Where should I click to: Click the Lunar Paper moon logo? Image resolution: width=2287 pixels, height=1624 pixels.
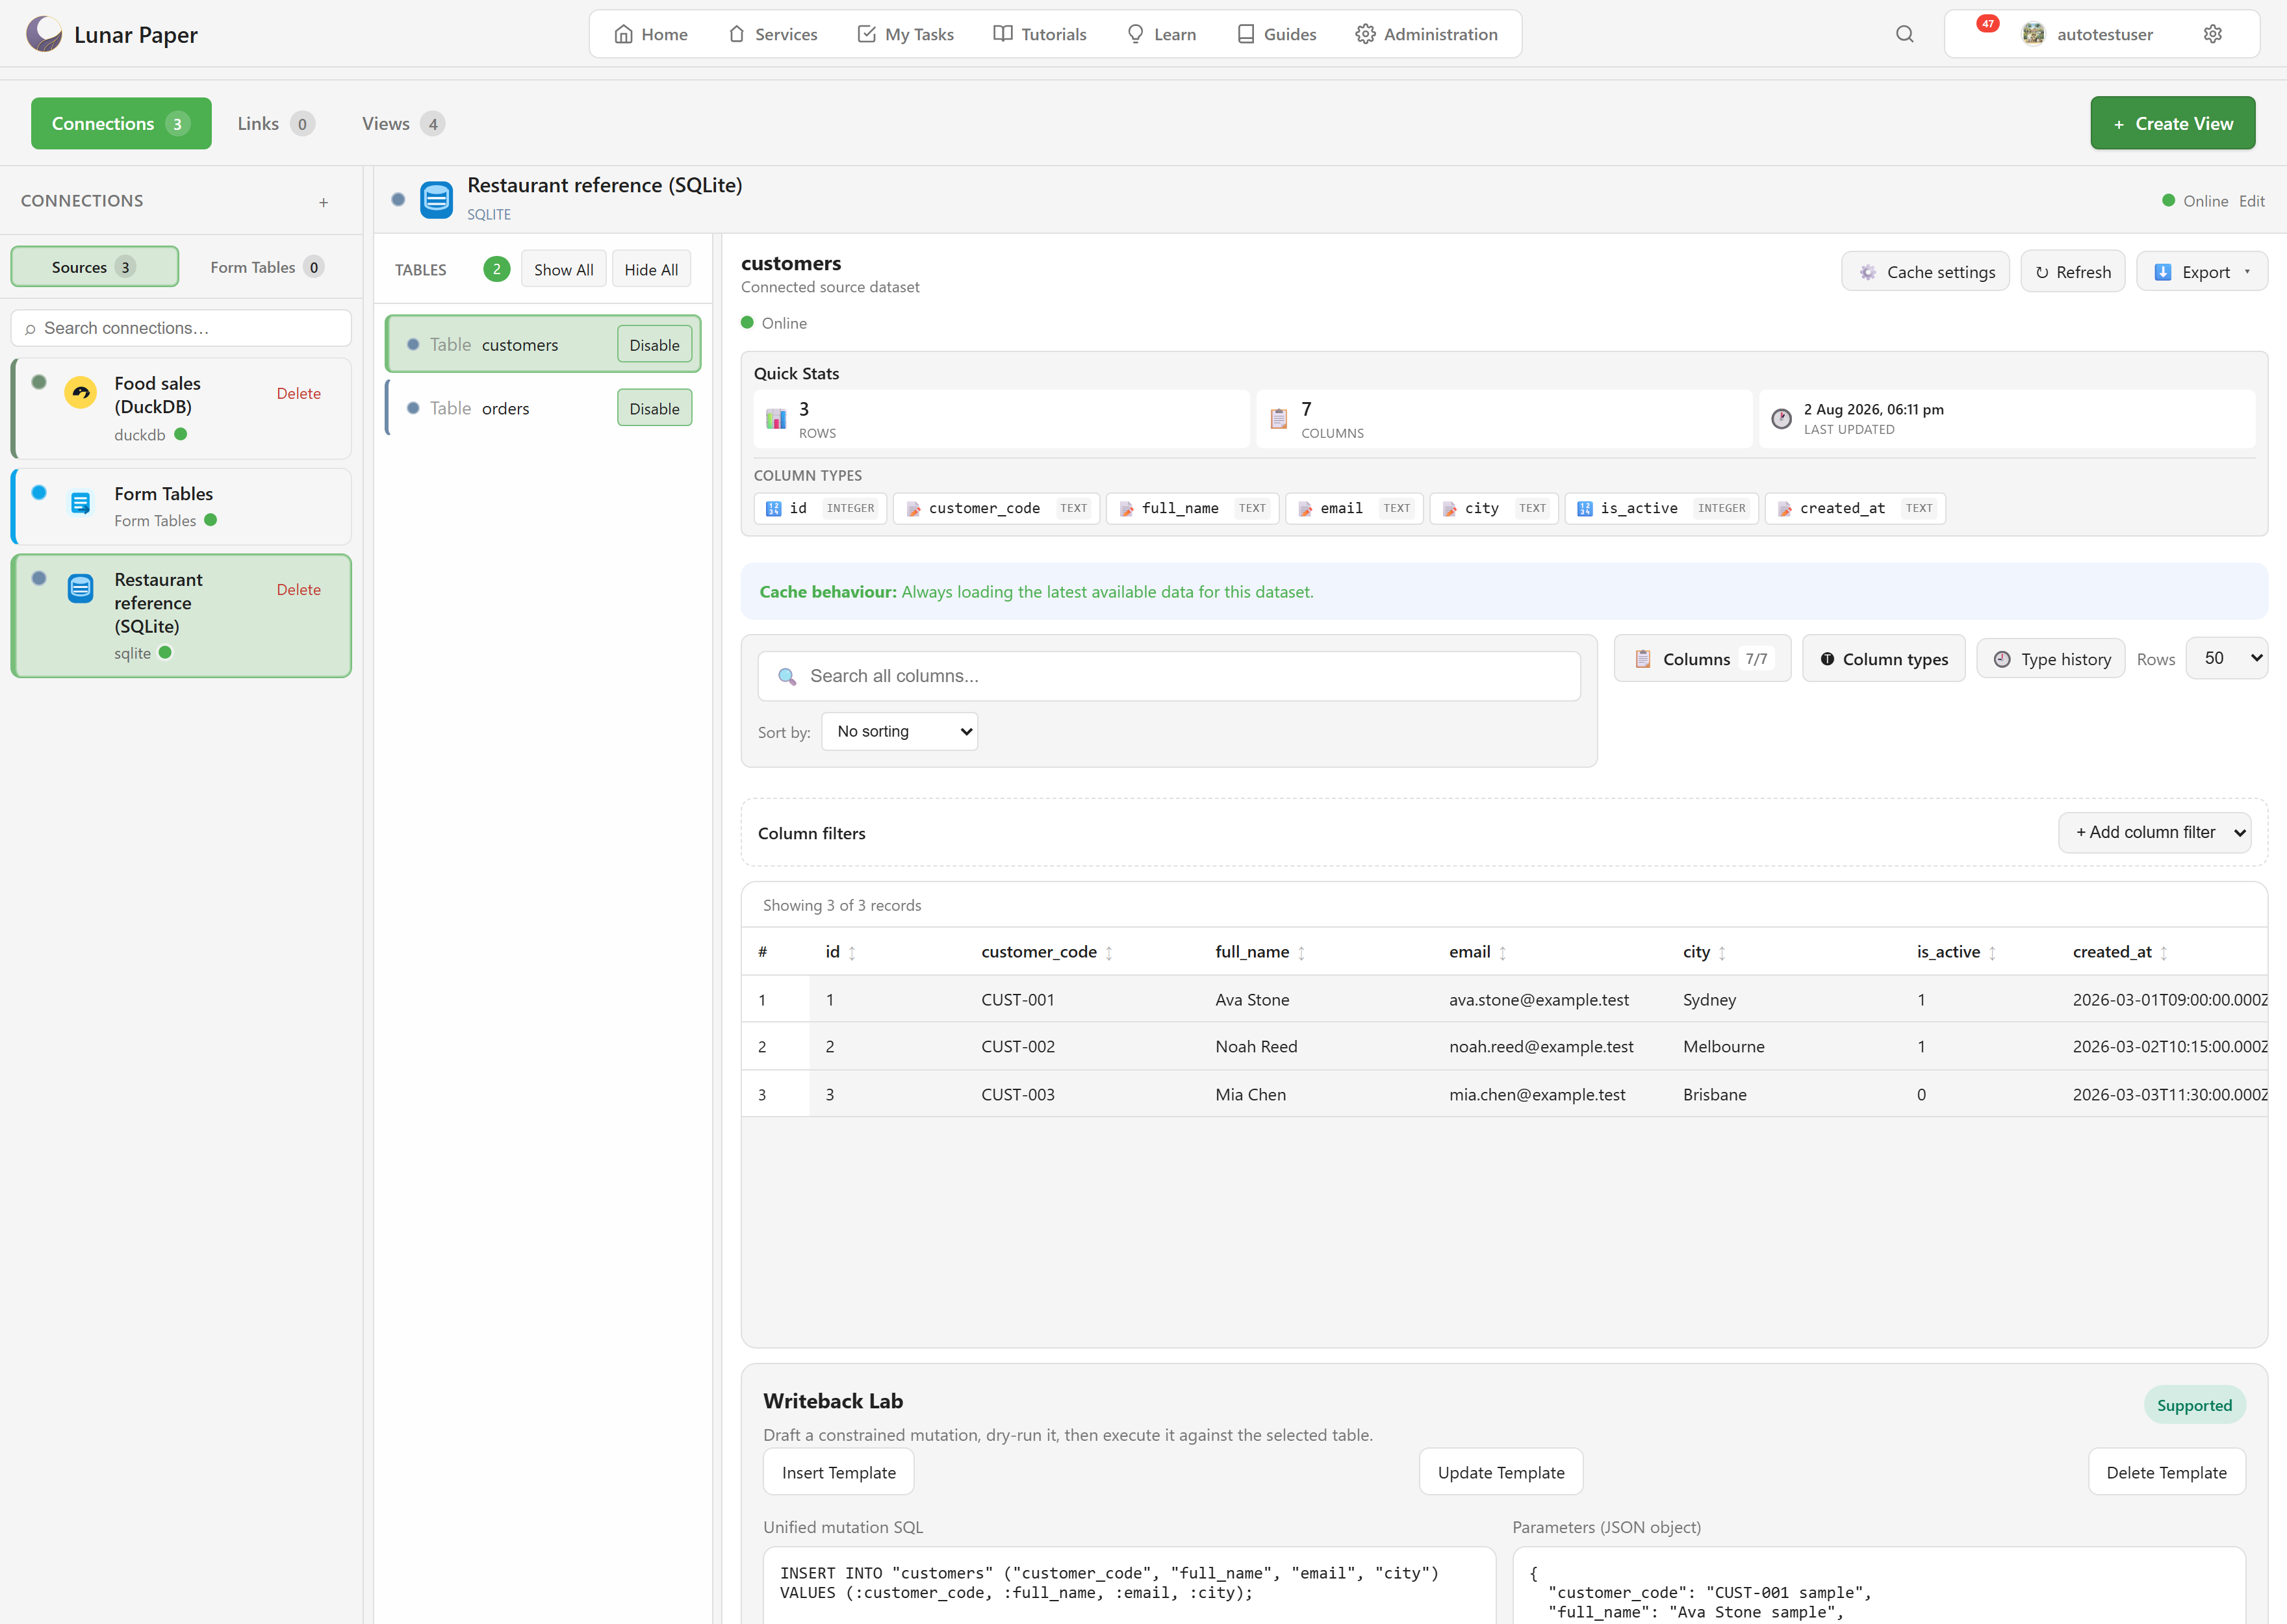[x=44, y=34]
